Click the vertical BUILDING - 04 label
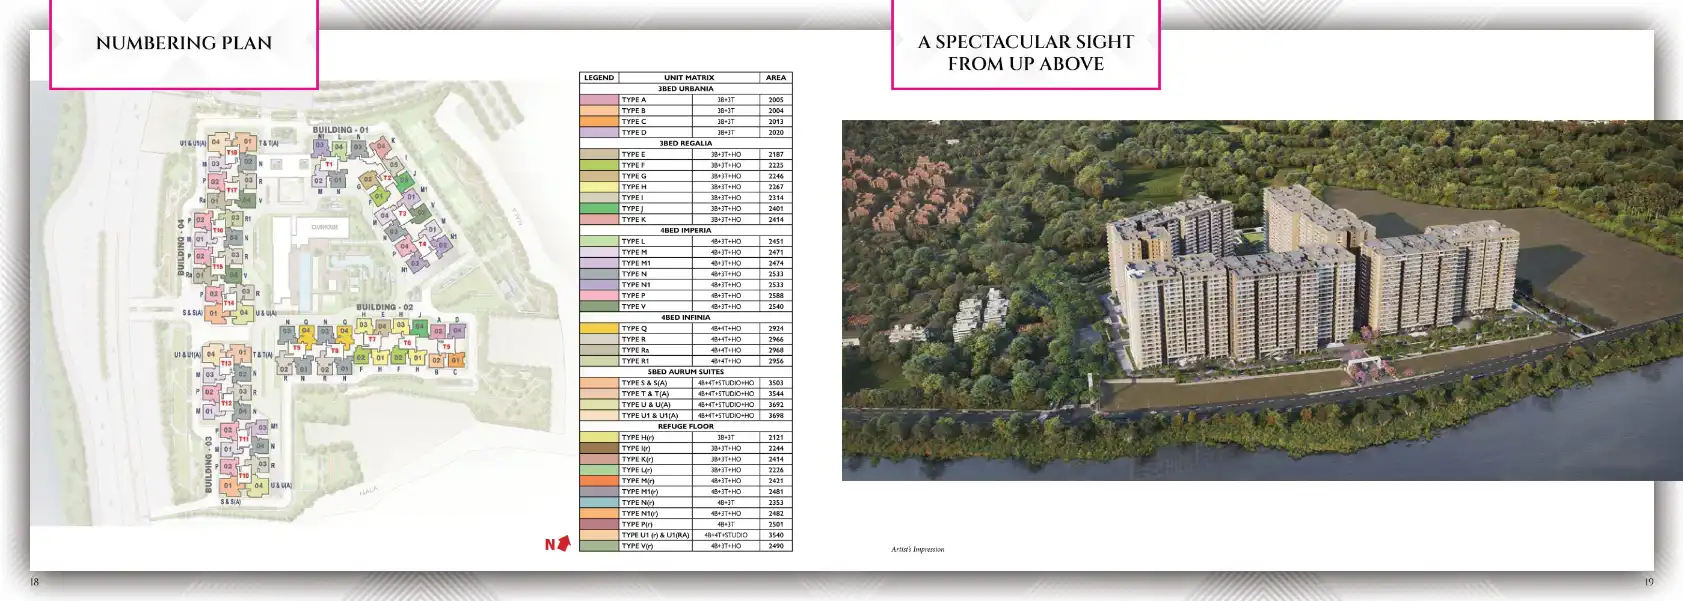Screen dimensions: 1683x601 (x=181, y=247)
